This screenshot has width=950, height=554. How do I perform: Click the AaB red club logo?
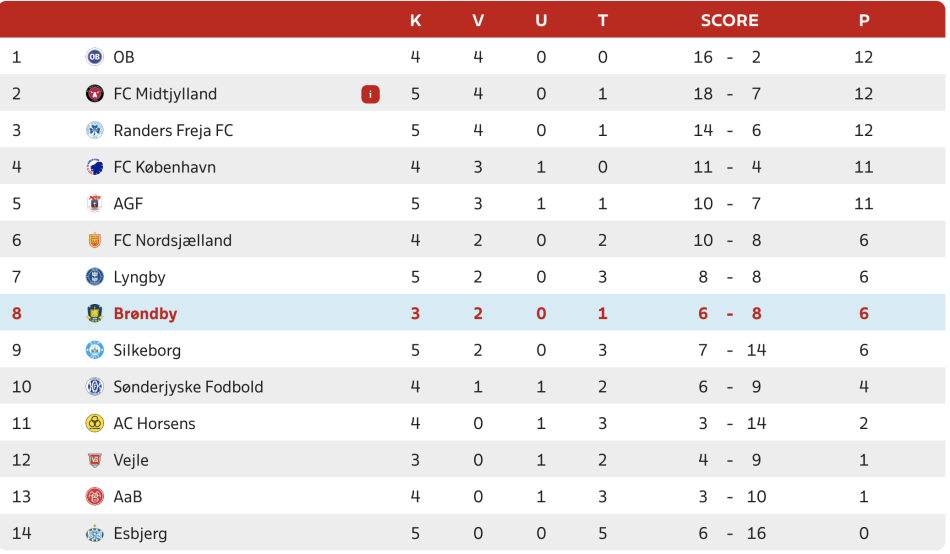[95, 496]
